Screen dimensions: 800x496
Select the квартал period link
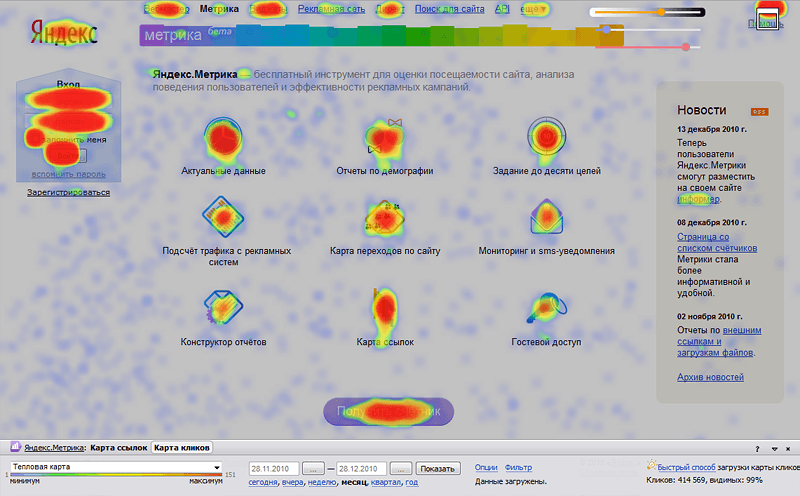[386, 482]
